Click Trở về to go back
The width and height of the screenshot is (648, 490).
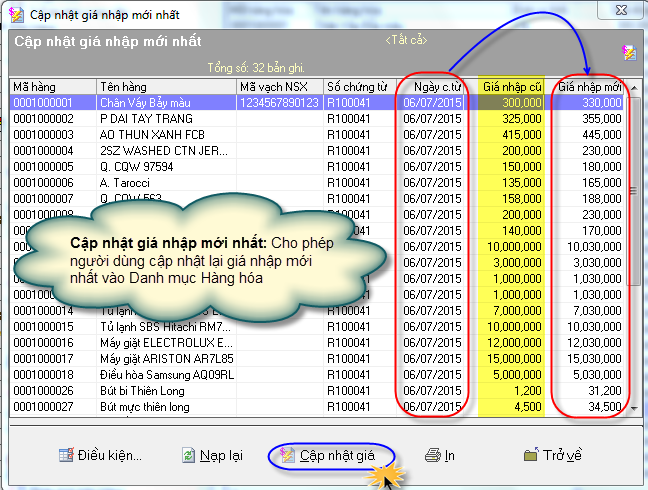coord(552,455)
